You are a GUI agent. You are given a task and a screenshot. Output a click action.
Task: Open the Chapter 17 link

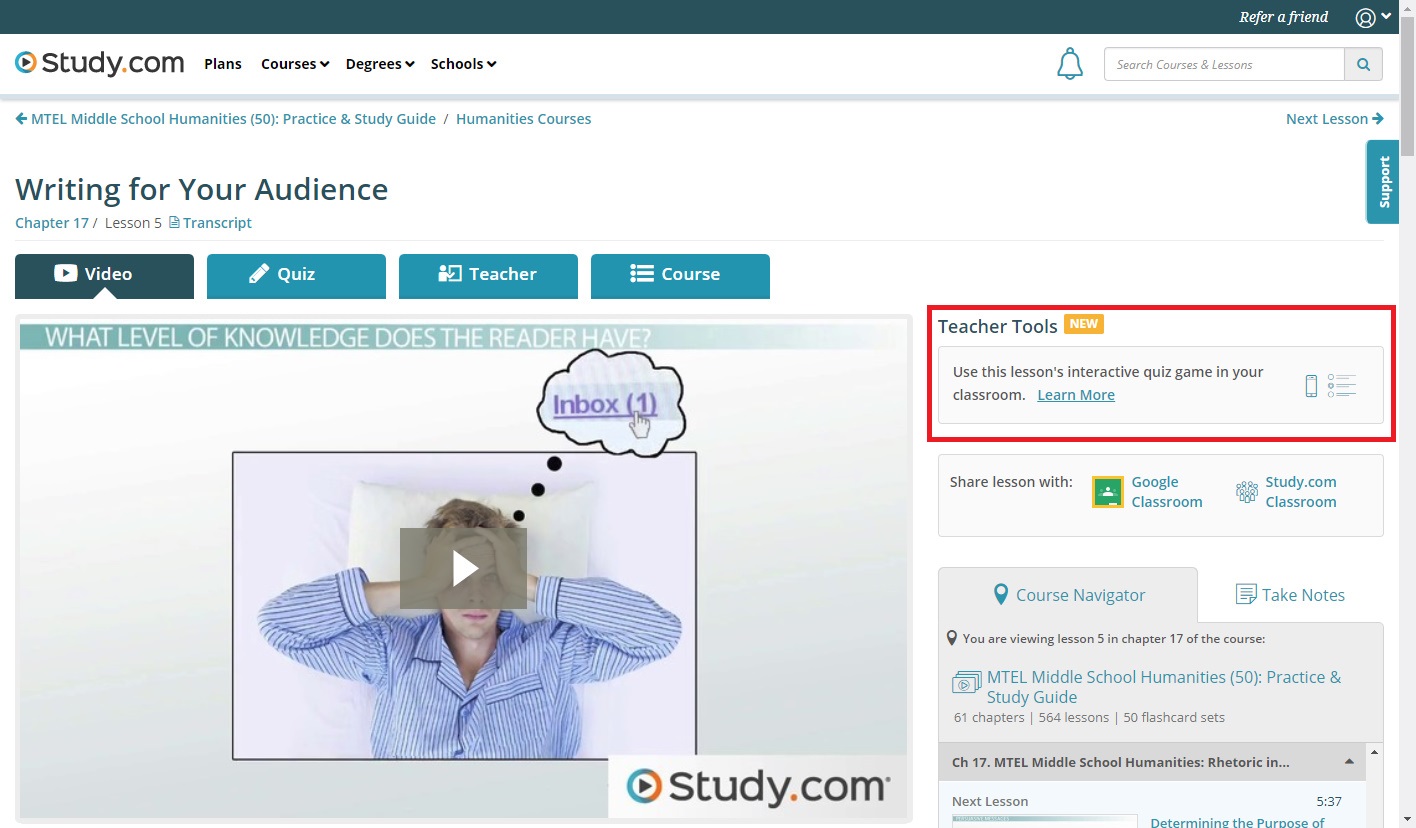[52, 222]
